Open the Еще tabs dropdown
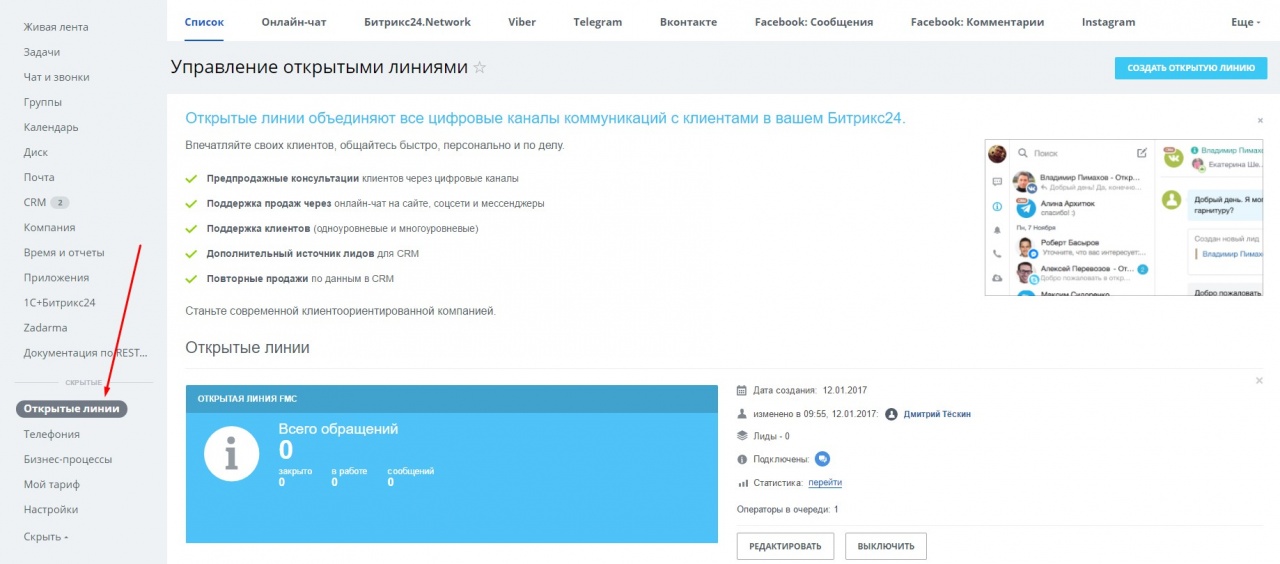 click(1245, 22)
